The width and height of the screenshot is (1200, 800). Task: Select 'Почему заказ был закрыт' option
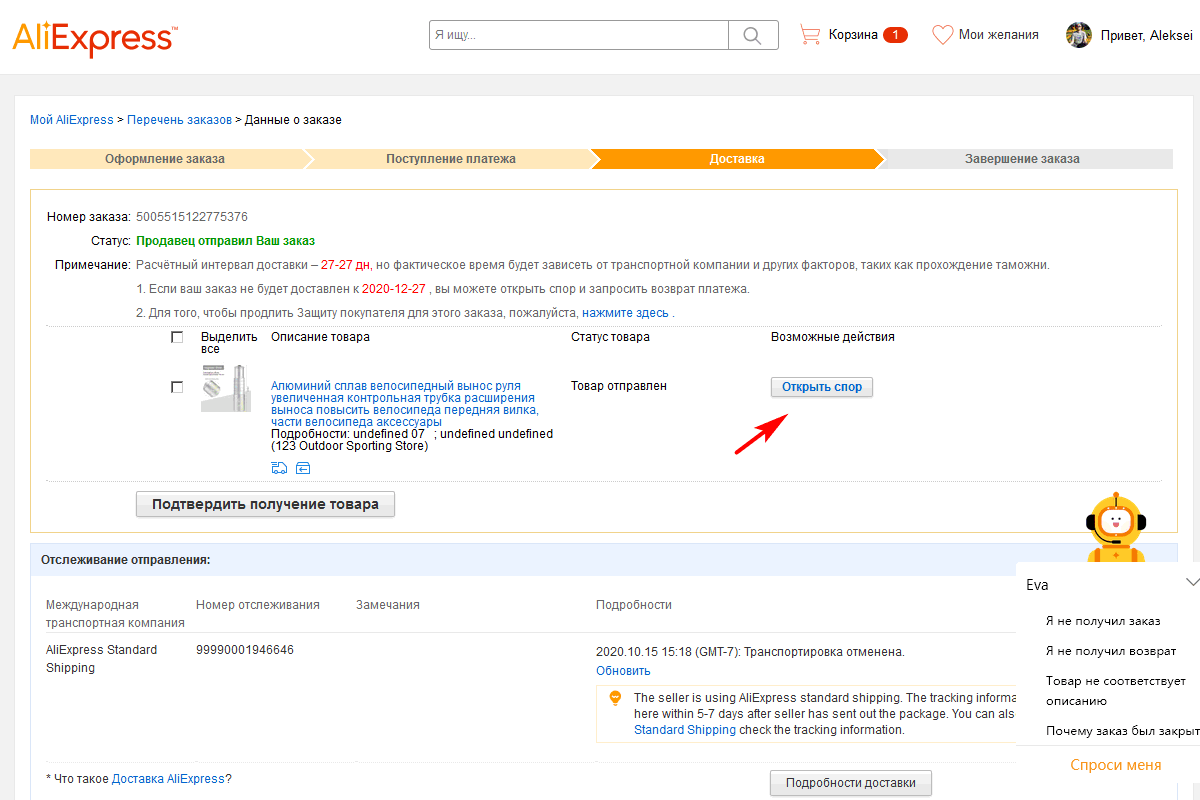pyautogui.click(x=1123, y=731)
